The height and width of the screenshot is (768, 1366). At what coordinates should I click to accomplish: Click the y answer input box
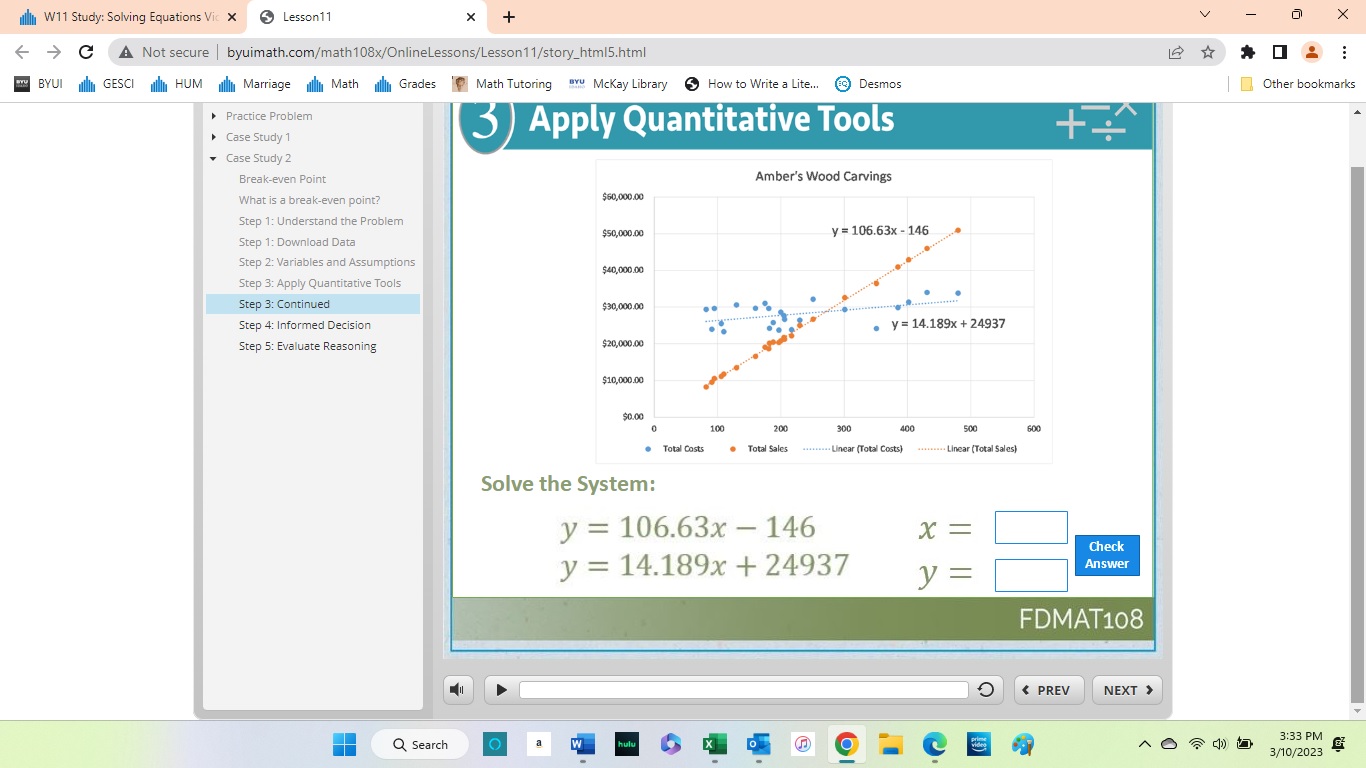1031,575
